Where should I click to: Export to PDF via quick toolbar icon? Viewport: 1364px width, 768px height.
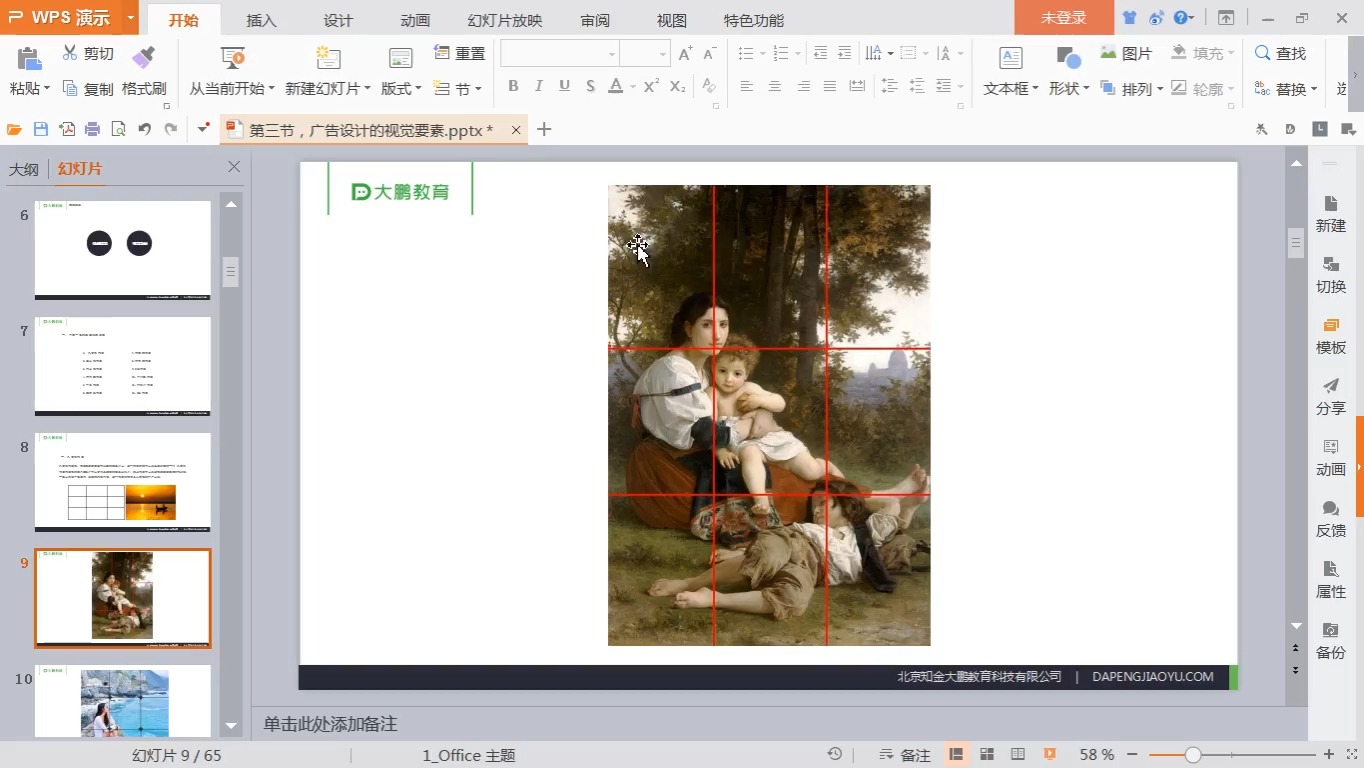67,129
